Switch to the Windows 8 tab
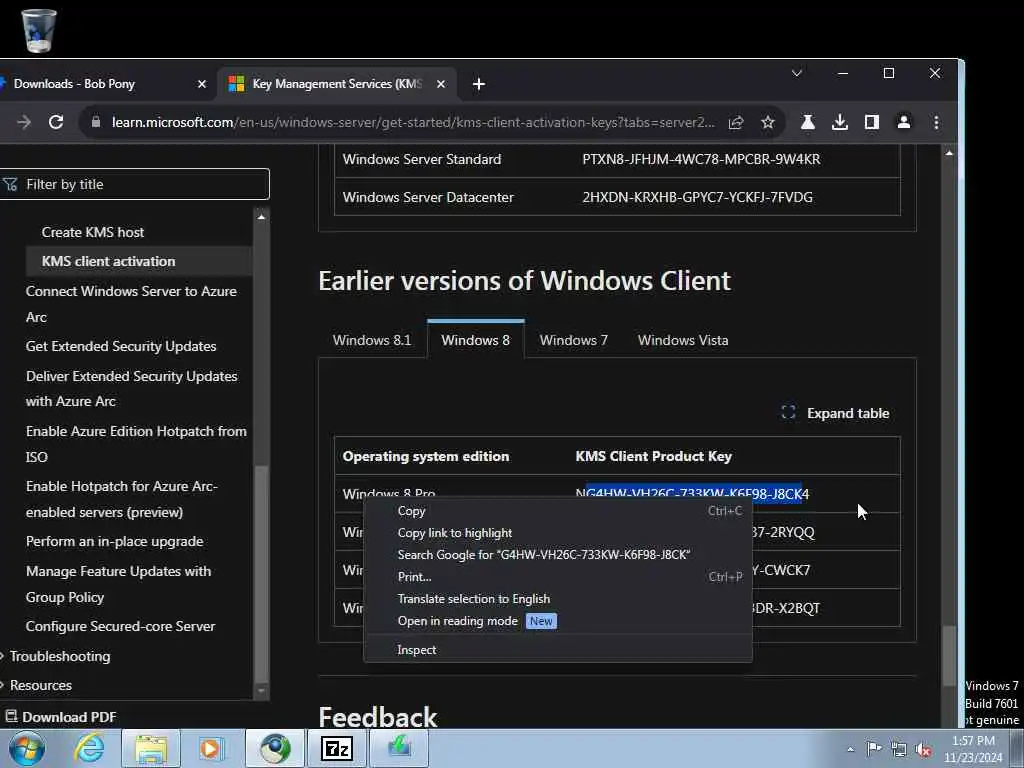1024x768 pixels. click(475, 340)
